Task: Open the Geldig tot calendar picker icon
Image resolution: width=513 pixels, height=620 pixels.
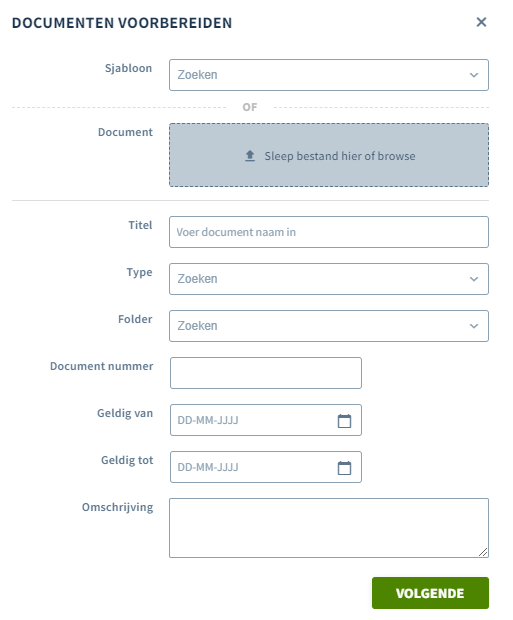Action: [x=344, y=468]
